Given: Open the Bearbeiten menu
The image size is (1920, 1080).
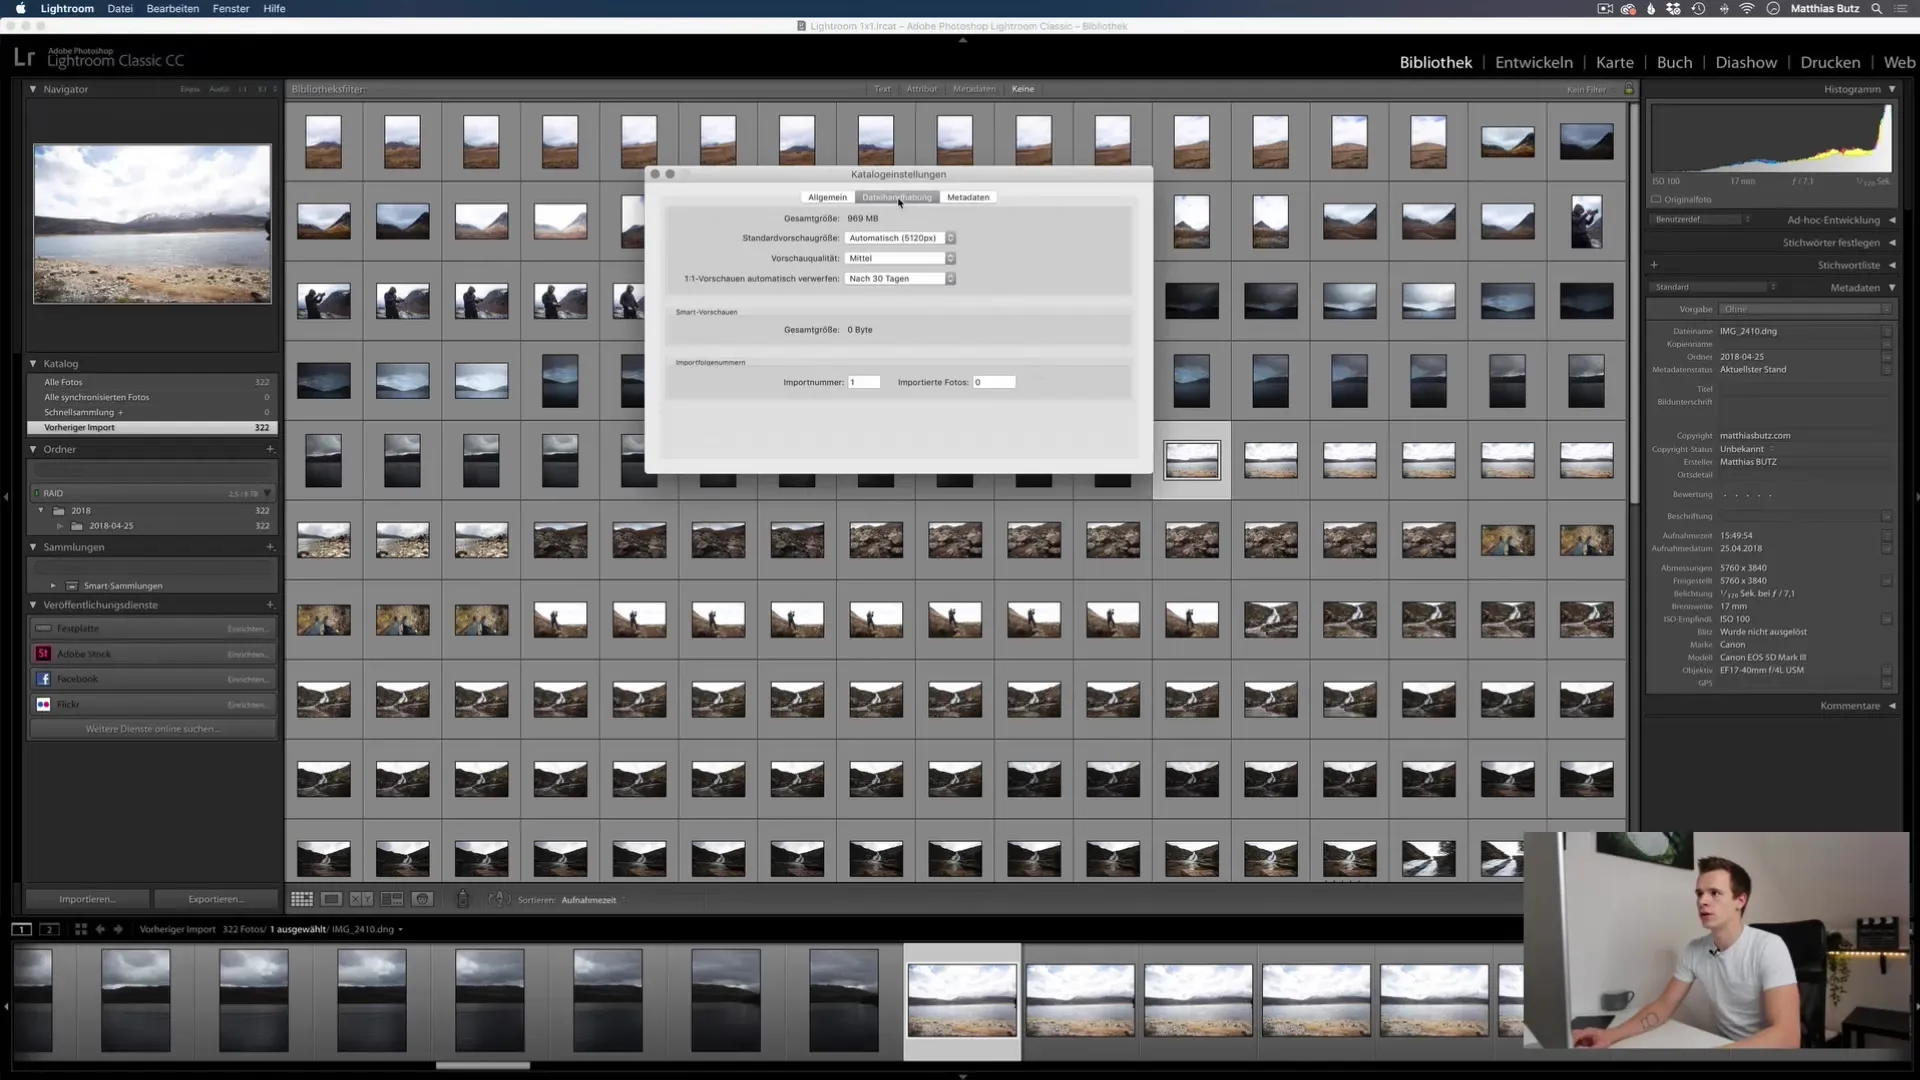Looking at the screenshot, I should (173, 8).
